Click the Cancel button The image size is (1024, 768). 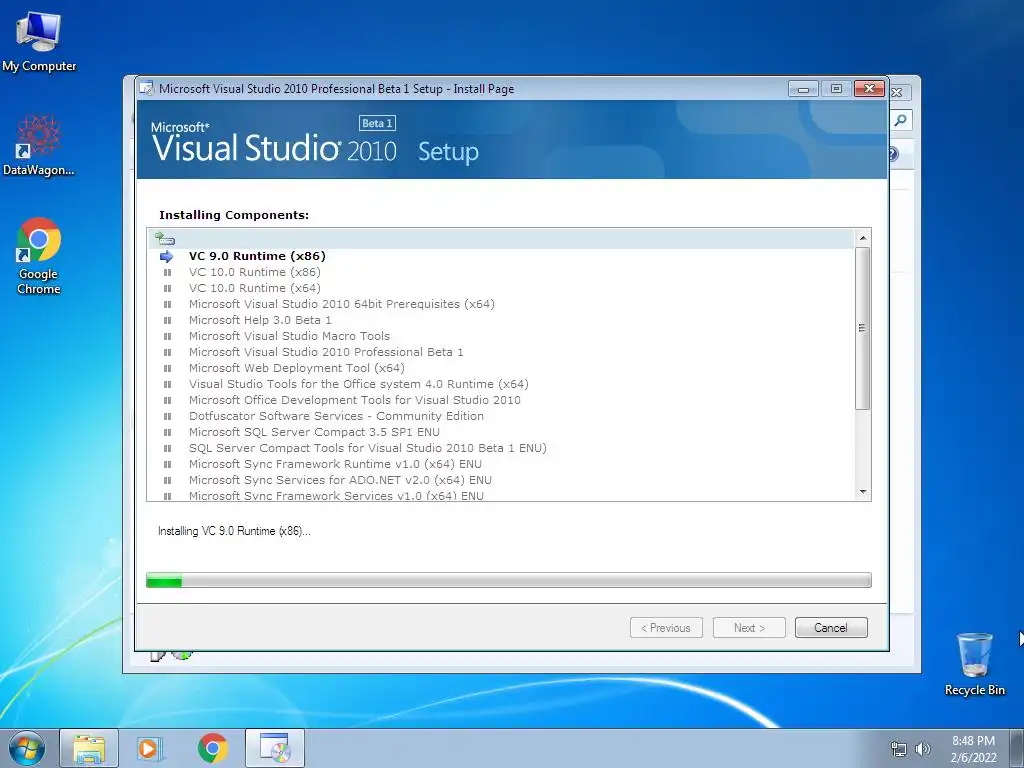[x=831, y=628]
